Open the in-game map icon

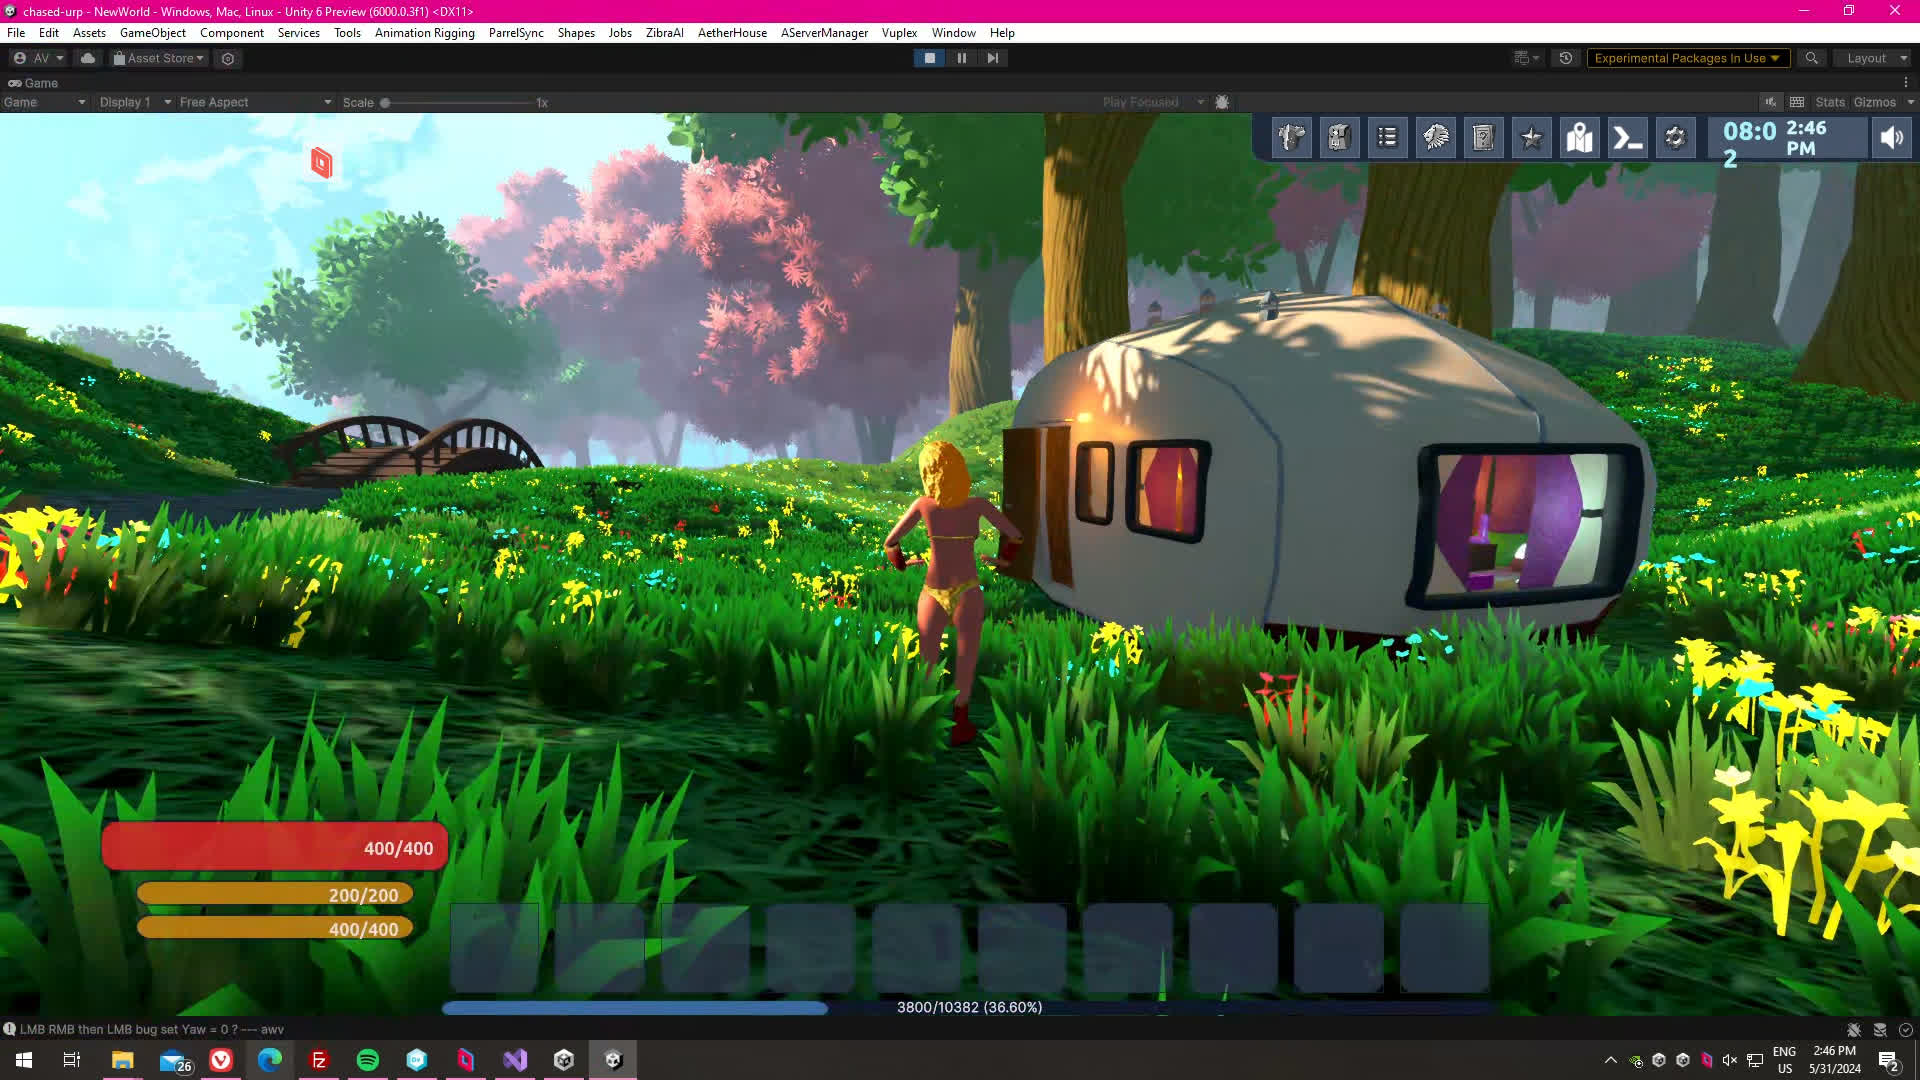1579,138
